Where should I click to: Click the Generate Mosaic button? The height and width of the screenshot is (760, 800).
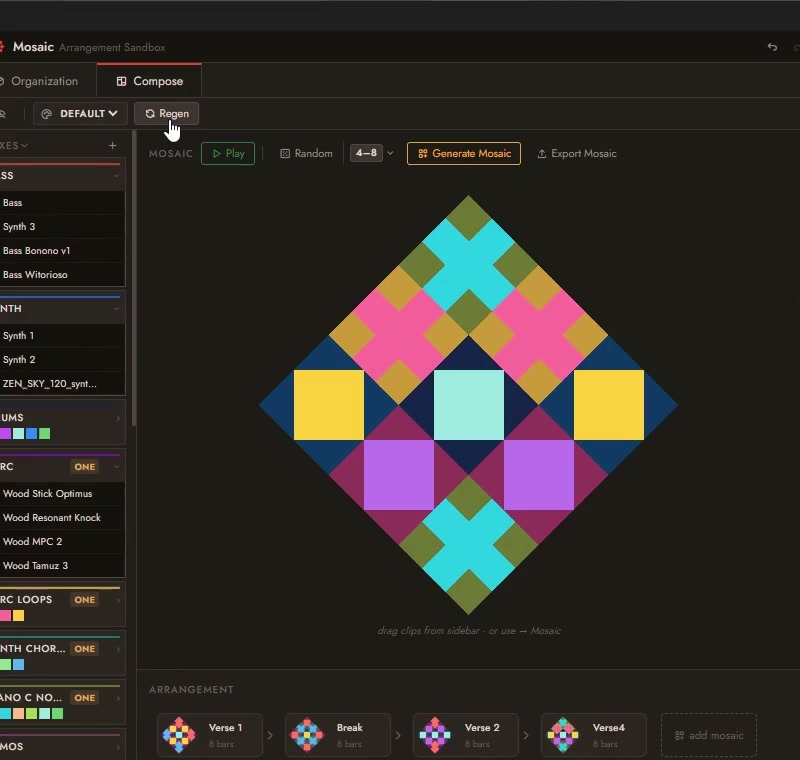pos(464,154)
